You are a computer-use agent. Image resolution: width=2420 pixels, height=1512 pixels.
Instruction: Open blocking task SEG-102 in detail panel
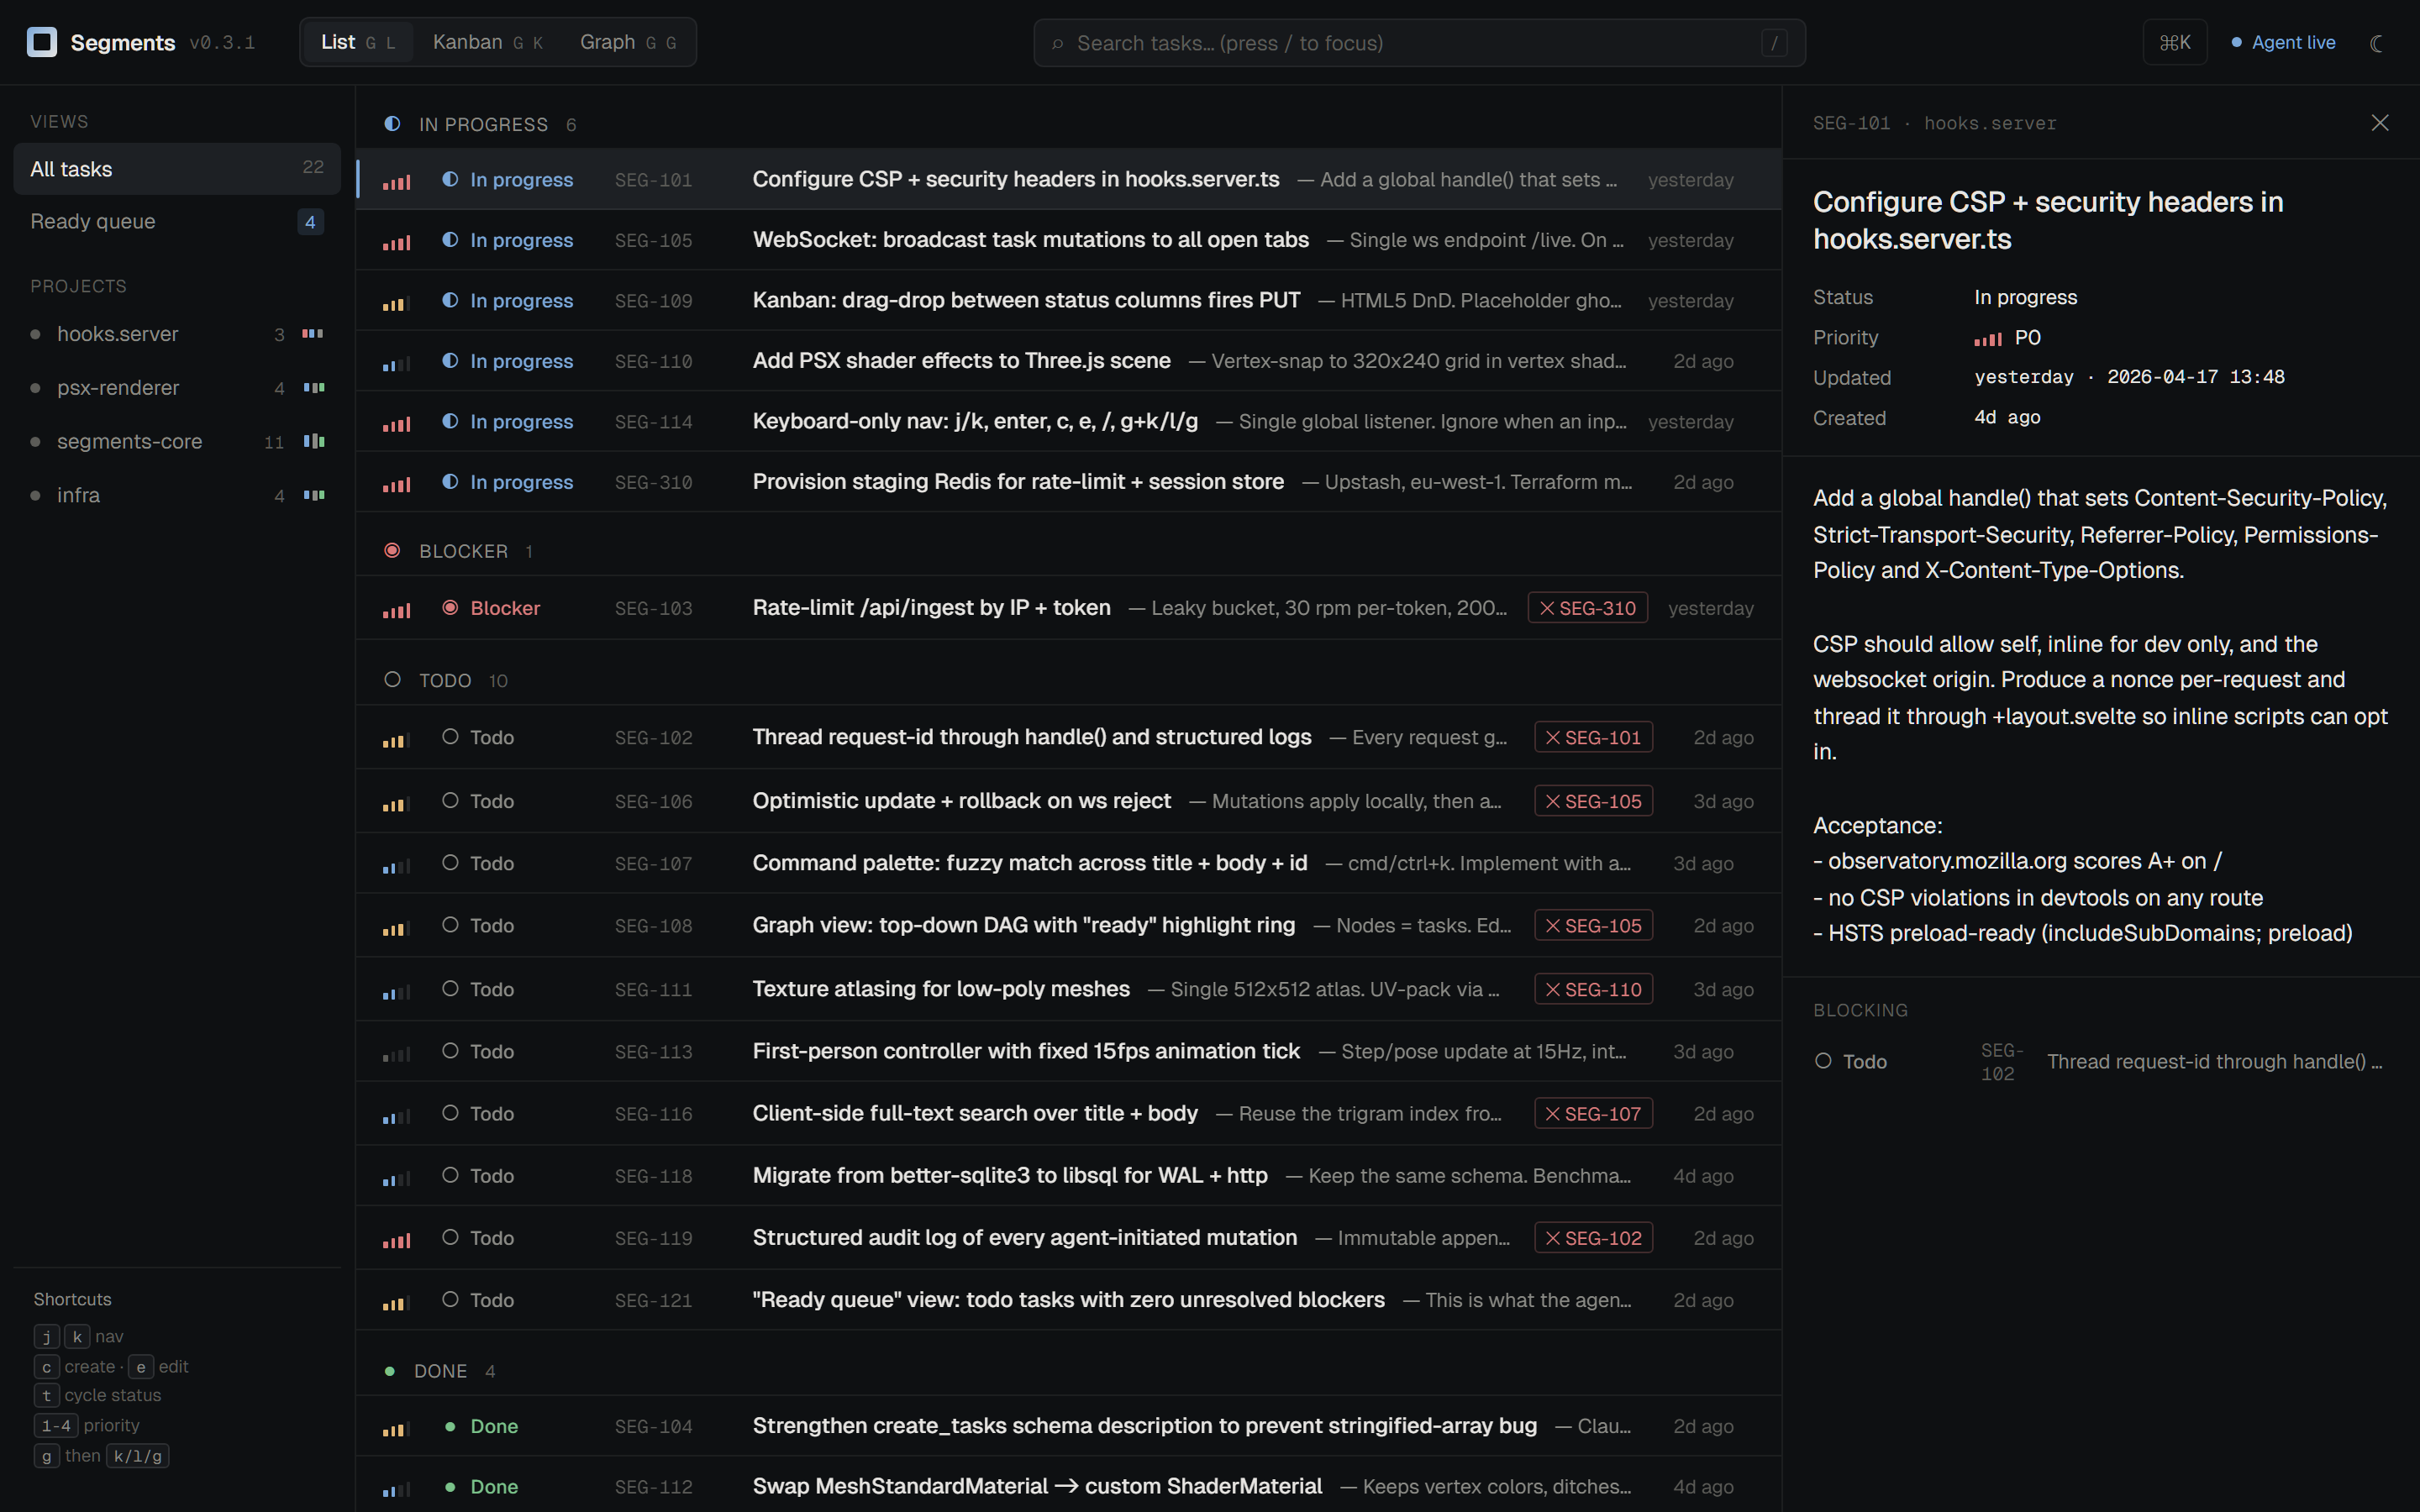coord(2100,1061)
